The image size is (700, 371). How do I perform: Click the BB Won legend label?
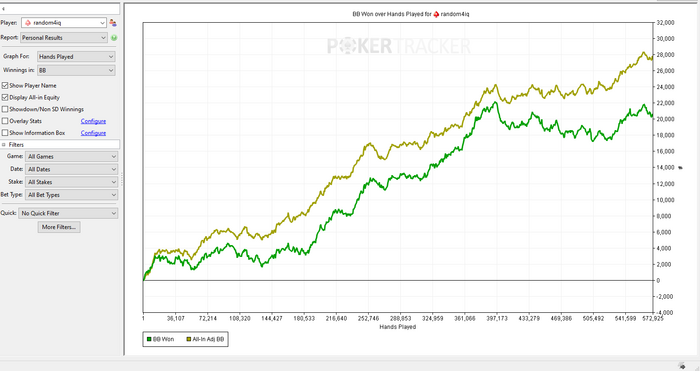pyautogui.click(x=163, y=339)
